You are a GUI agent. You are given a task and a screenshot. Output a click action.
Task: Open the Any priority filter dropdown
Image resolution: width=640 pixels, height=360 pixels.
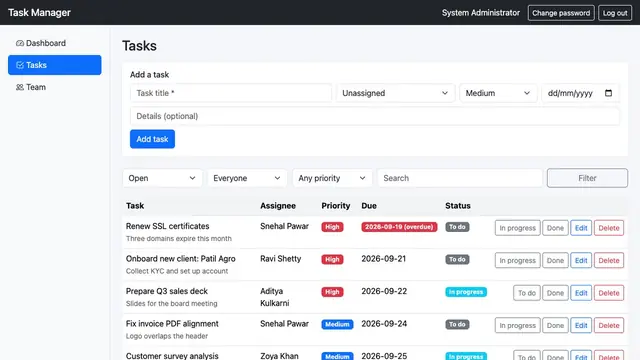[x=332, y=178]
